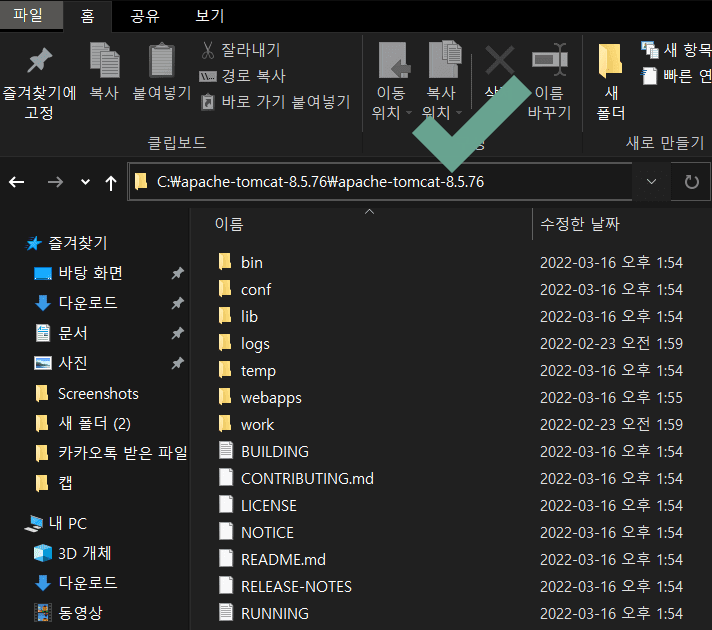Select the BUILDING file
Screen dimensions: 712x630
pyautogui.click(x=275, y=451)
